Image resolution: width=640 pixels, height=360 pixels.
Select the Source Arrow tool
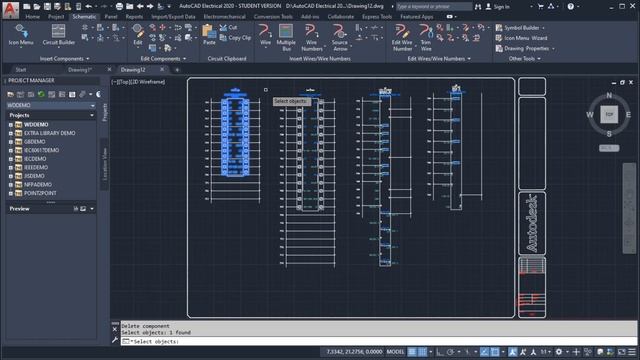click(x=340, y=38)
